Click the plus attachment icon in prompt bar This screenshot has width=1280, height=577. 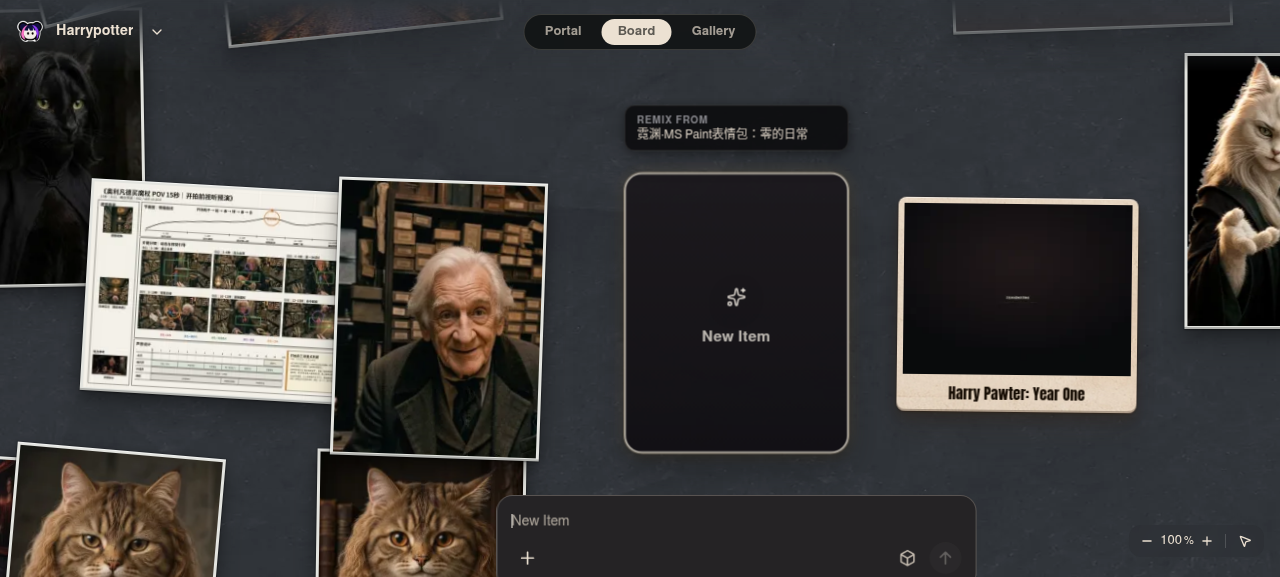[528, 558]
